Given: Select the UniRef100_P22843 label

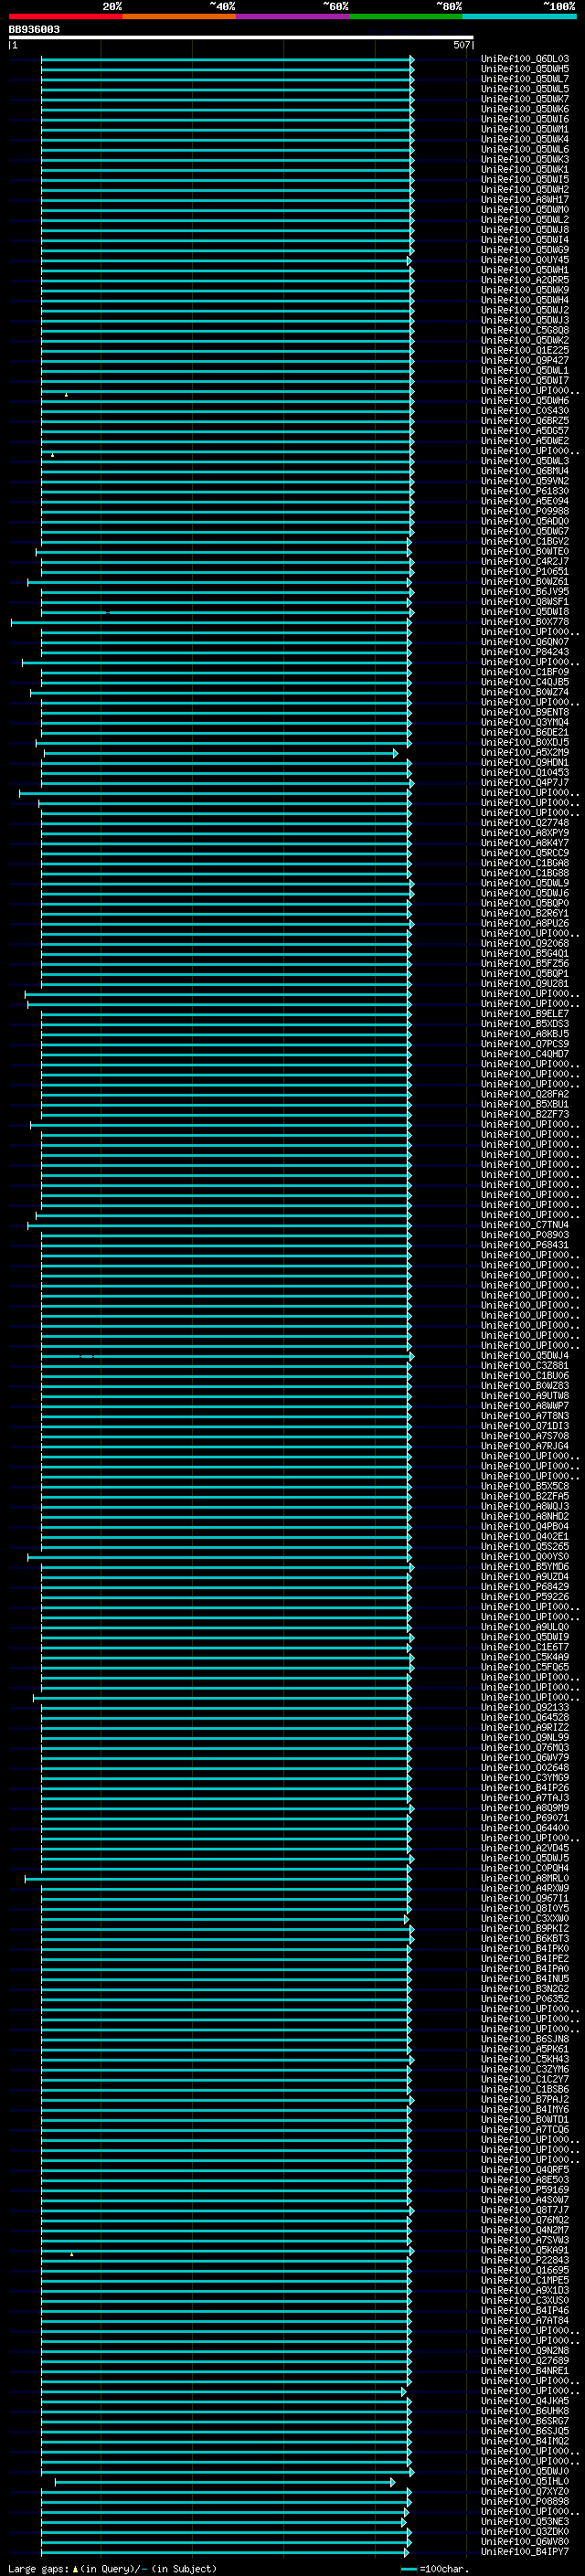Looking at the screenshot, I should [524, 2260].
